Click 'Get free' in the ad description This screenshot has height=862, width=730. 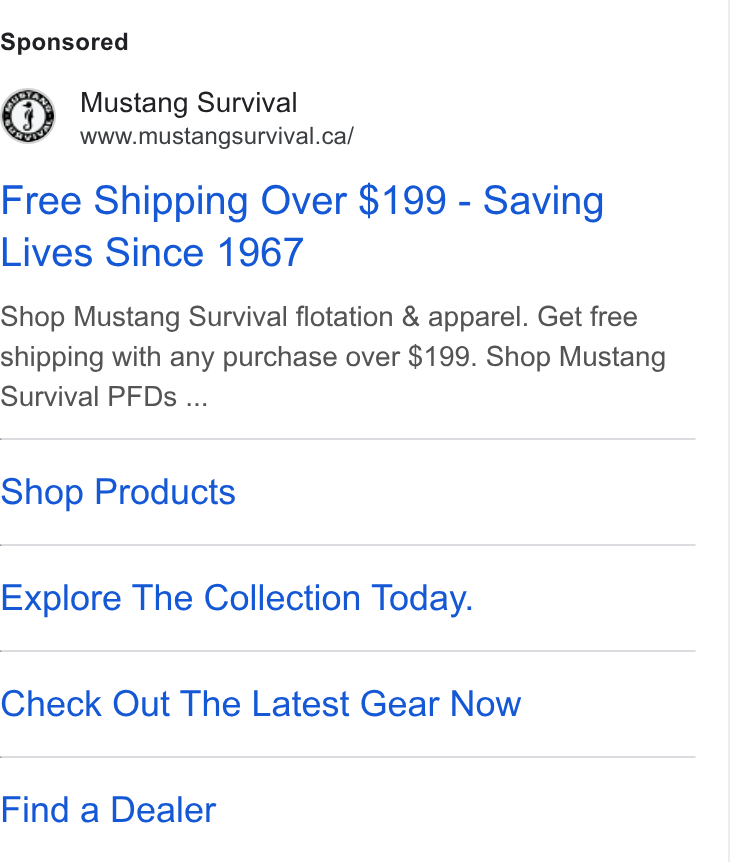click(x=587, y=317)
